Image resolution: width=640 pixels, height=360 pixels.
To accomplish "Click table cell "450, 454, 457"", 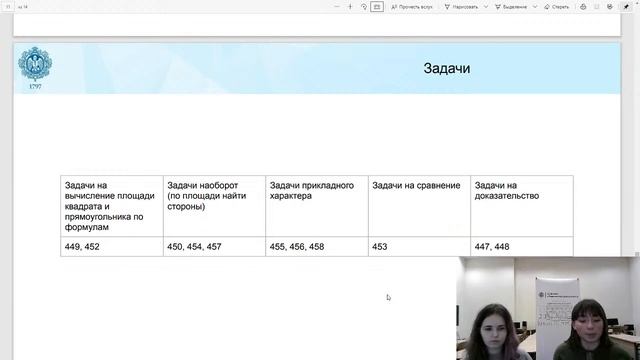I will click(x=214, y=247).
